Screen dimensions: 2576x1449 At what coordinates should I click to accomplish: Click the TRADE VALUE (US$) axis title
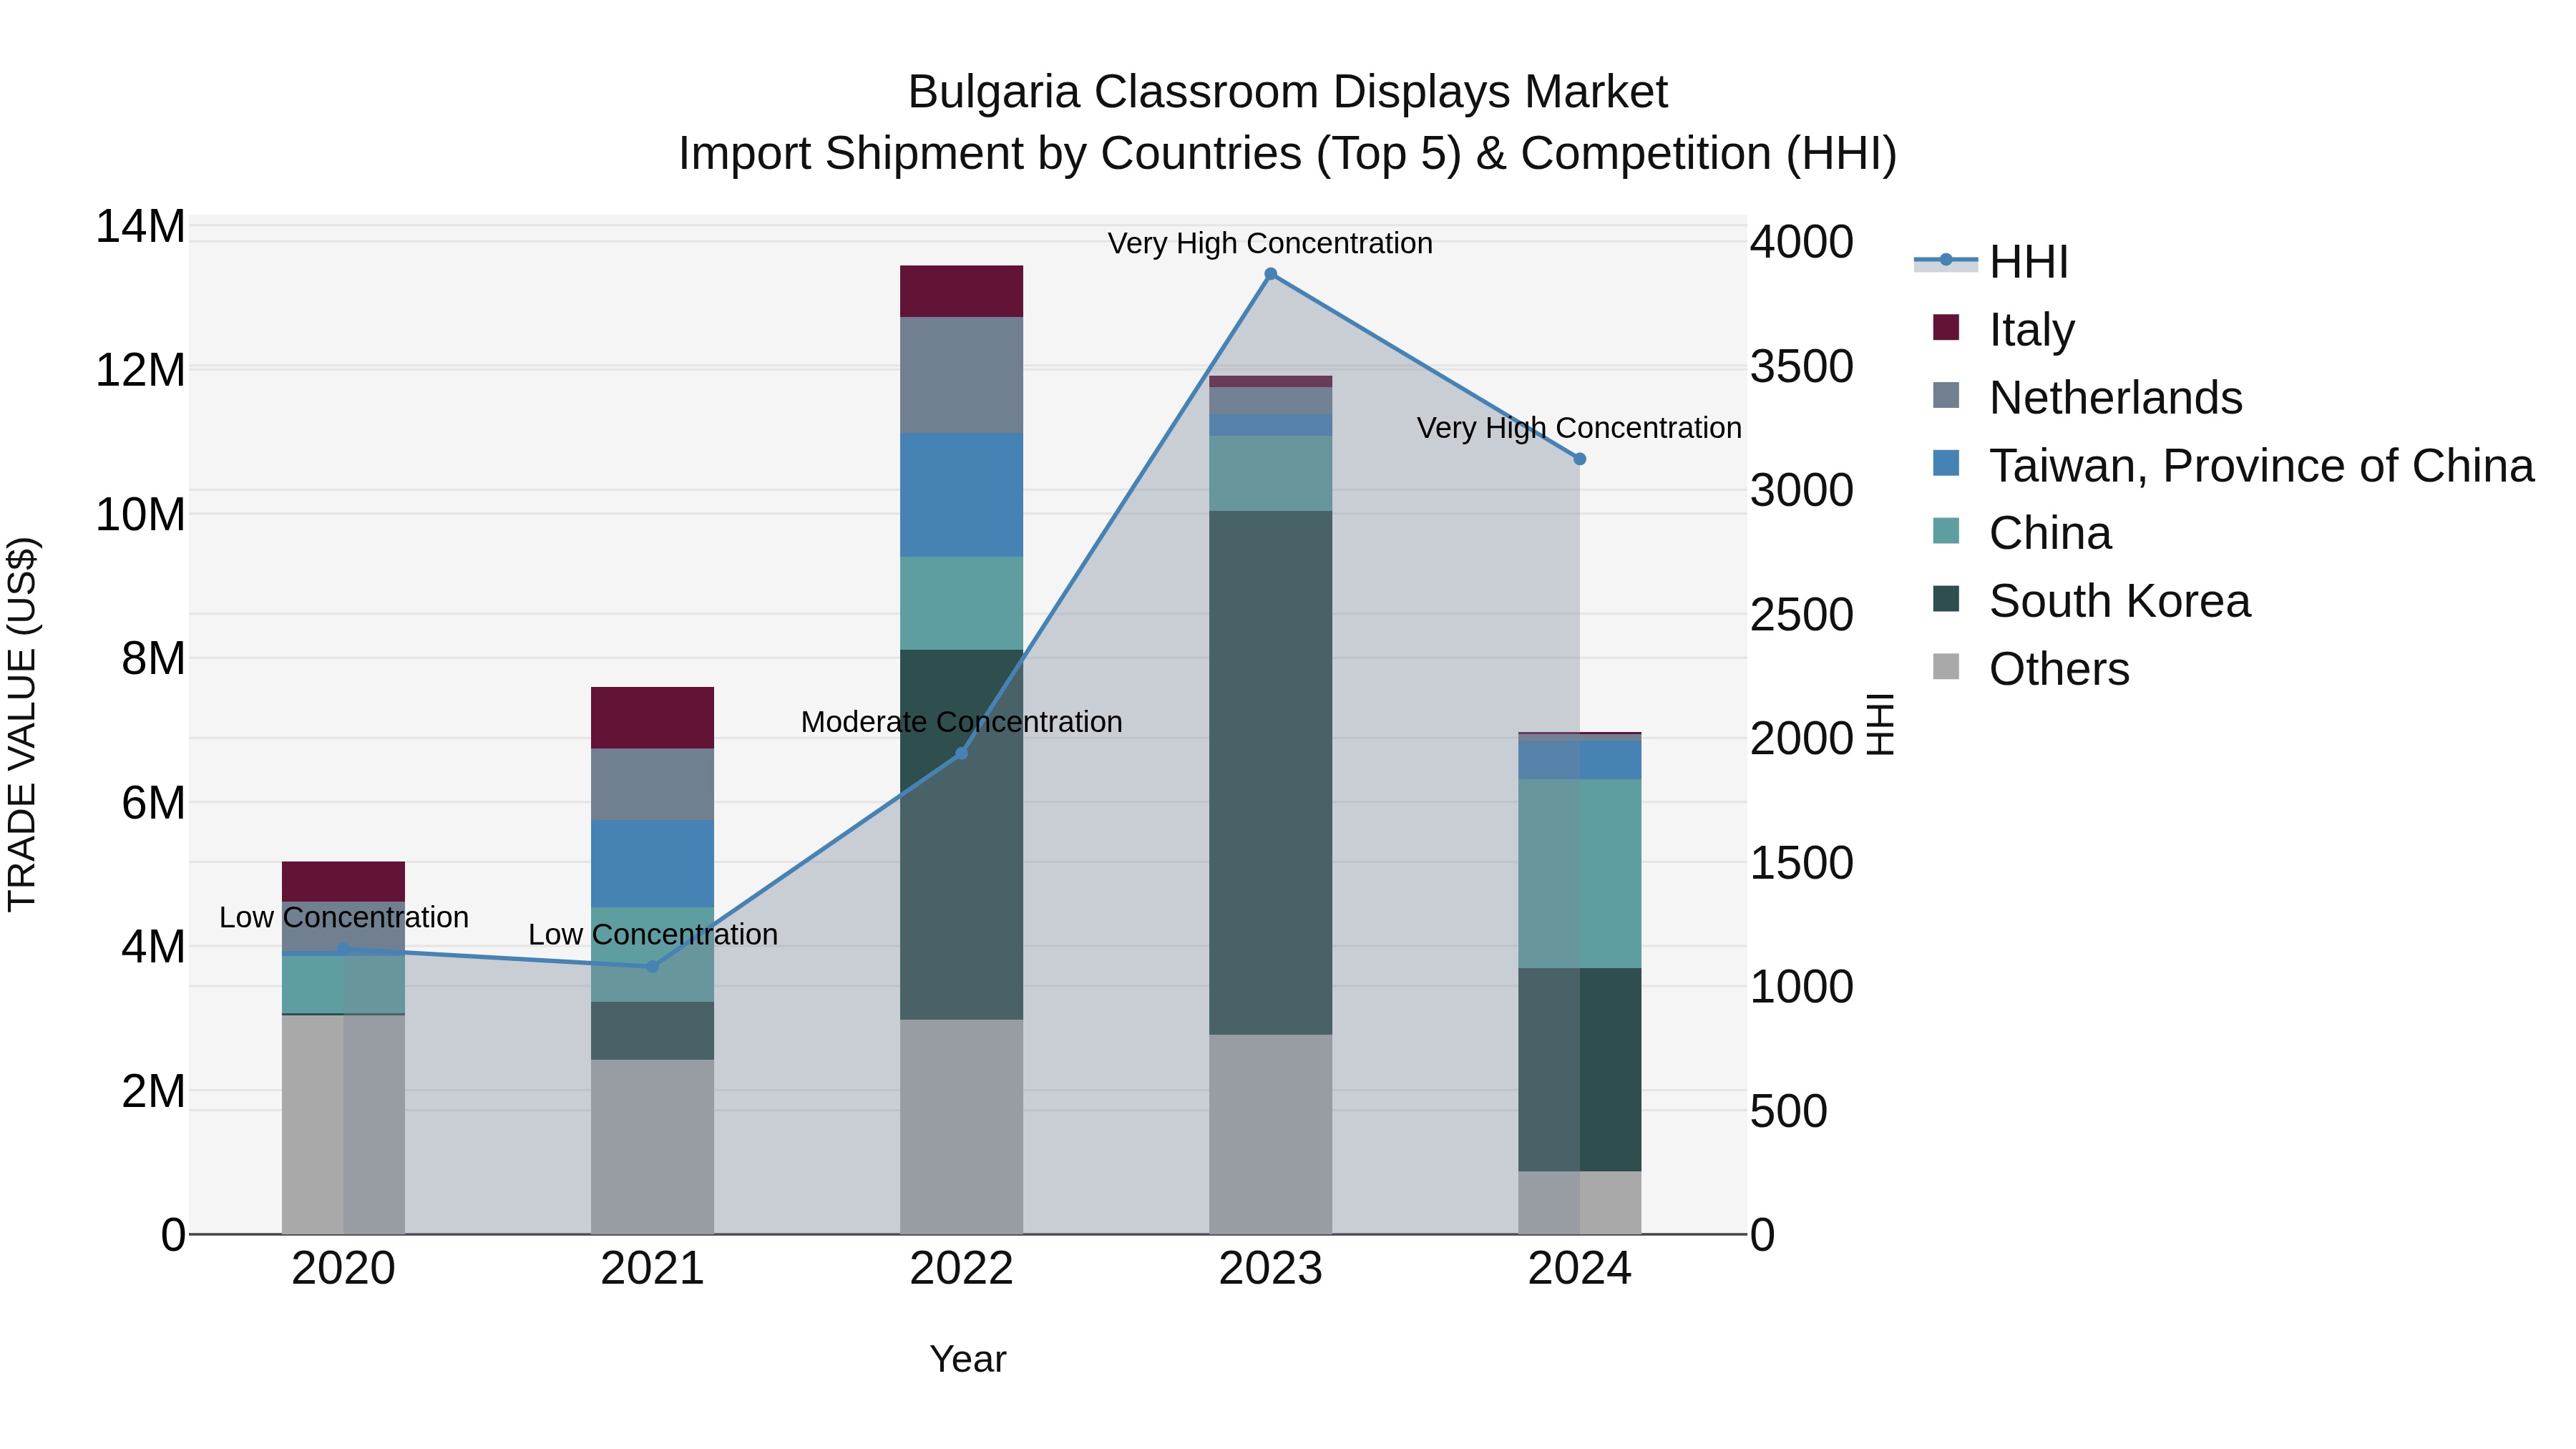(22, 724)
